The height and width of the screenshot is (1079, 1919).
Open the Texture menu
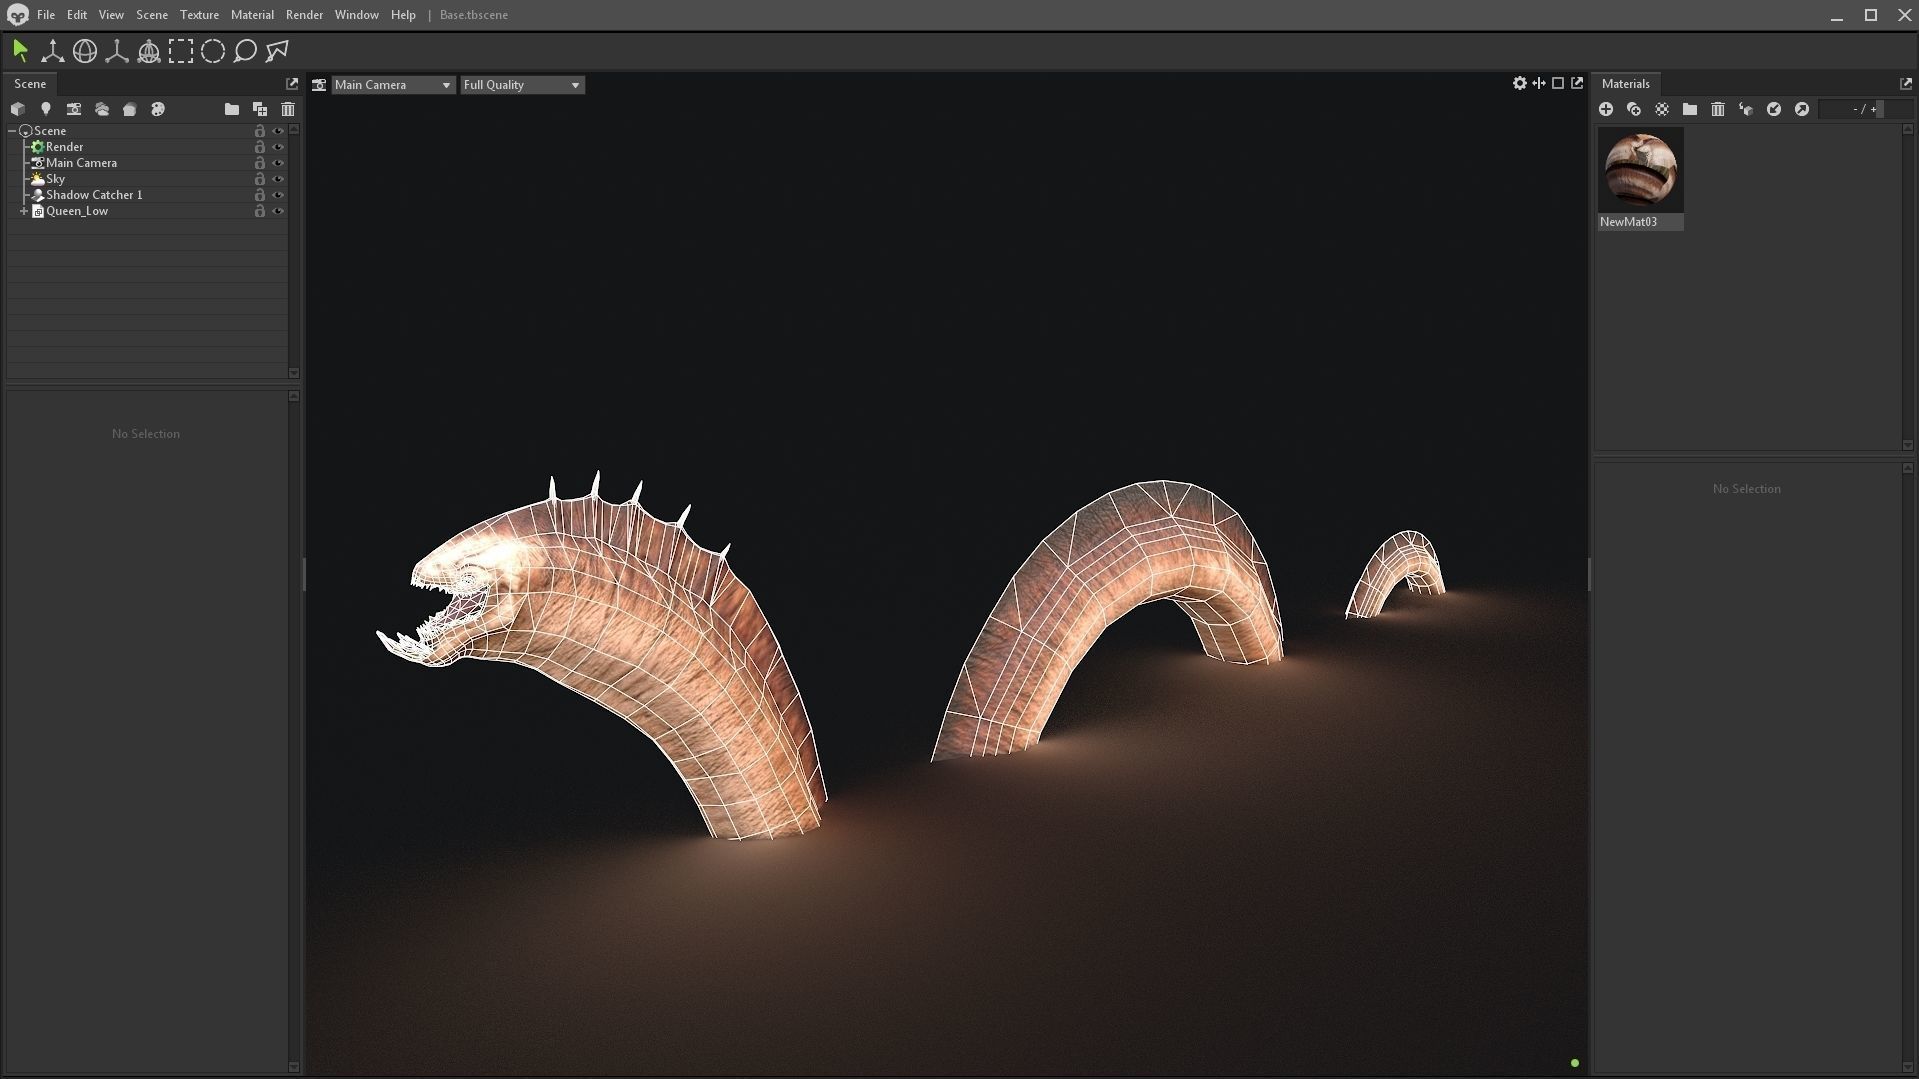pyautogui.click(x=199, y=15)
